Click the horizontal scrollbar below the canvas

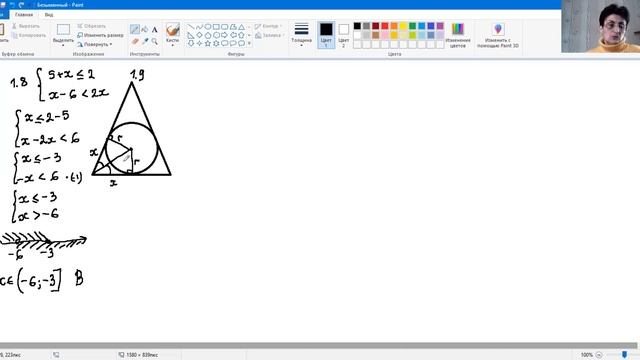click(x=318, y=345)
